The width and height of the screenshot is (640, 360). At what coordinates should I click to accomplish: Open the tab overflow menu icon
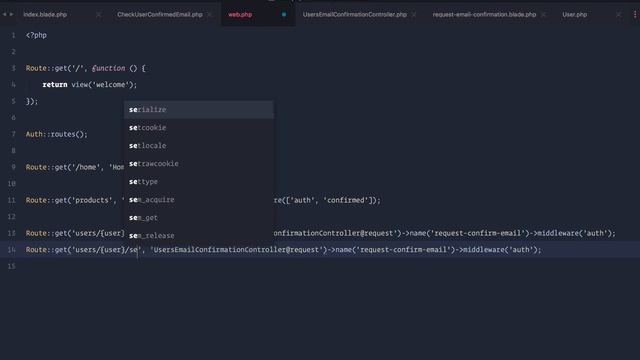pos(635,15)
